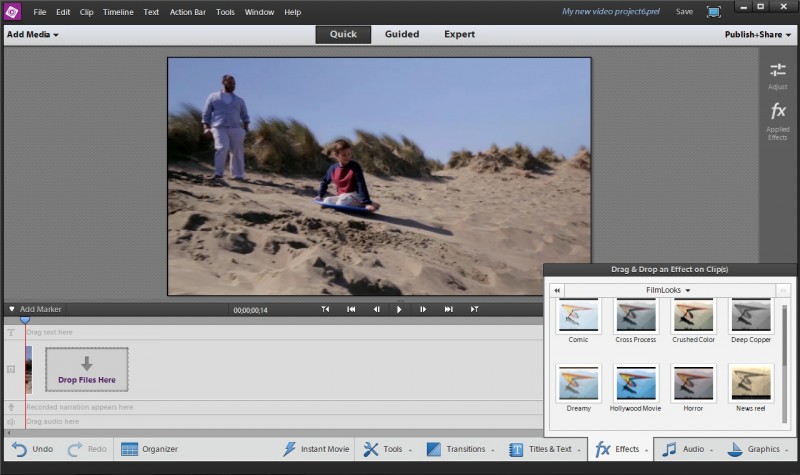
Task: Select the Hollywood Movie effect thumbnail
Action: pyautogui.click(x=636, y=382)
